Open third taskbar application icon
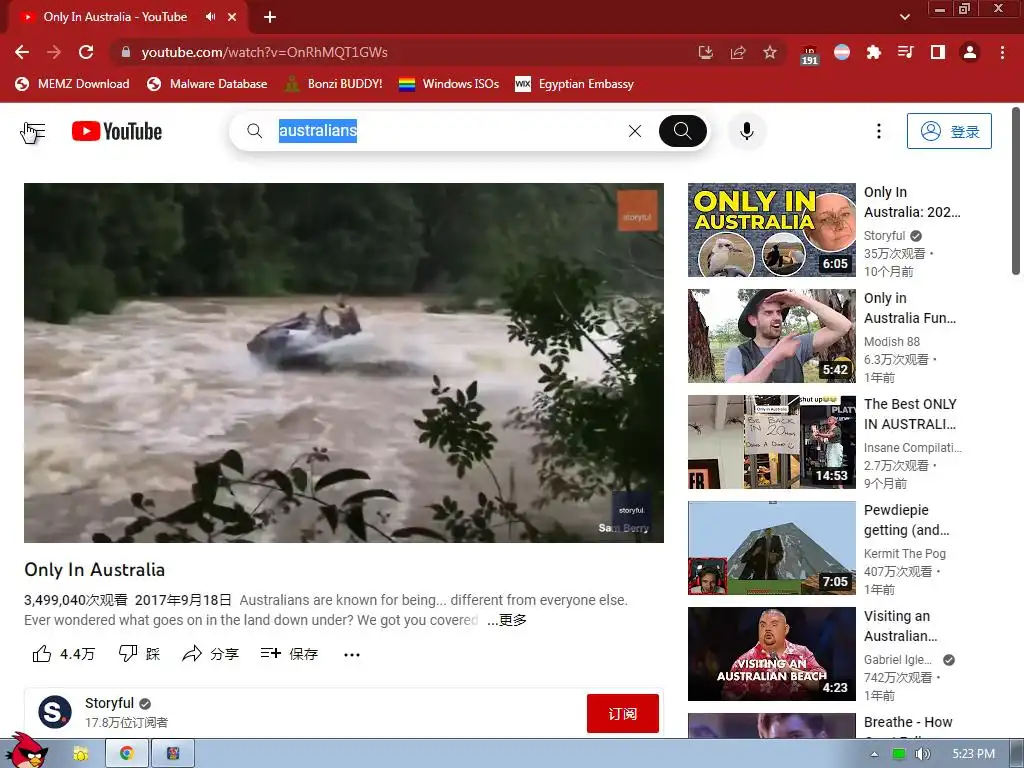 172,754
